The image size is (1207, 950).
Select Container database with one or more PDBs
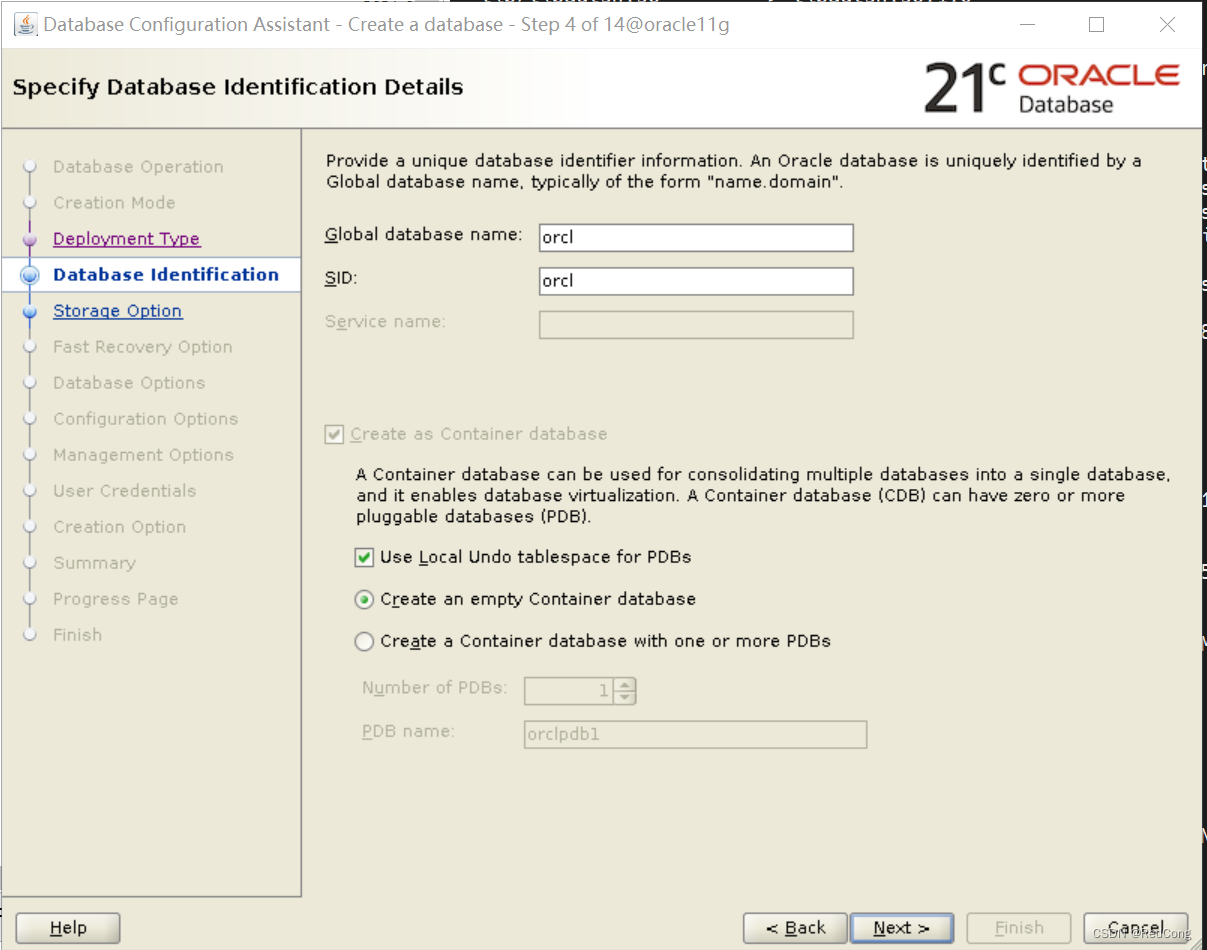(x=365, y=642)
